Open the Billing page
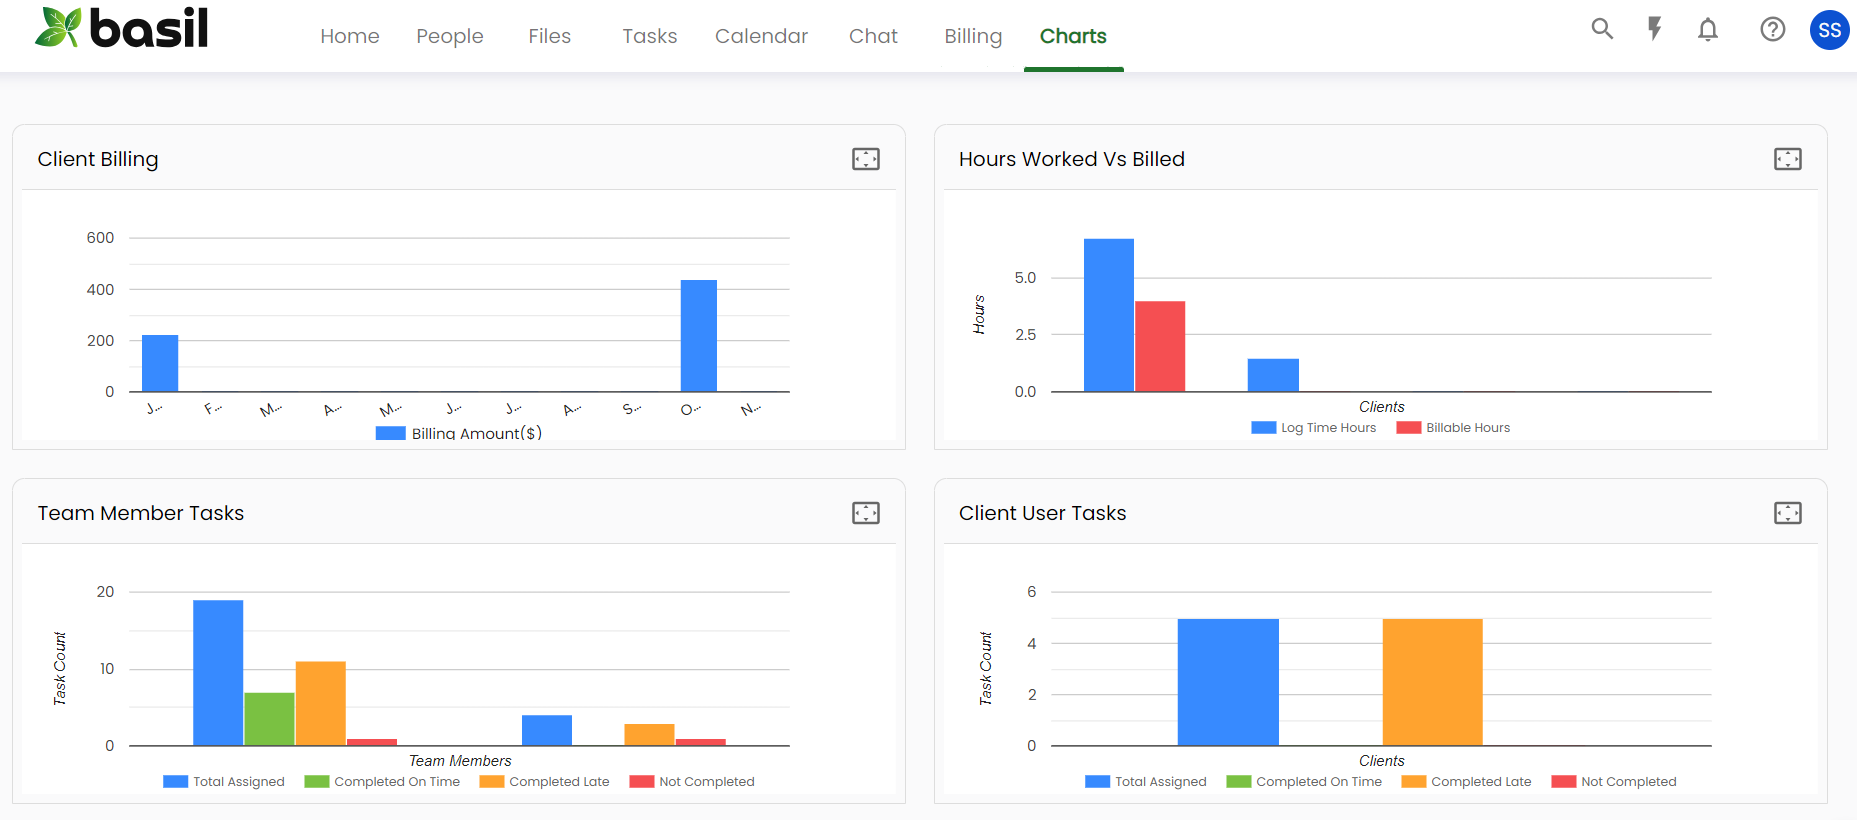The width and height of the screenshot is (1857, 820). pos(972,36)
